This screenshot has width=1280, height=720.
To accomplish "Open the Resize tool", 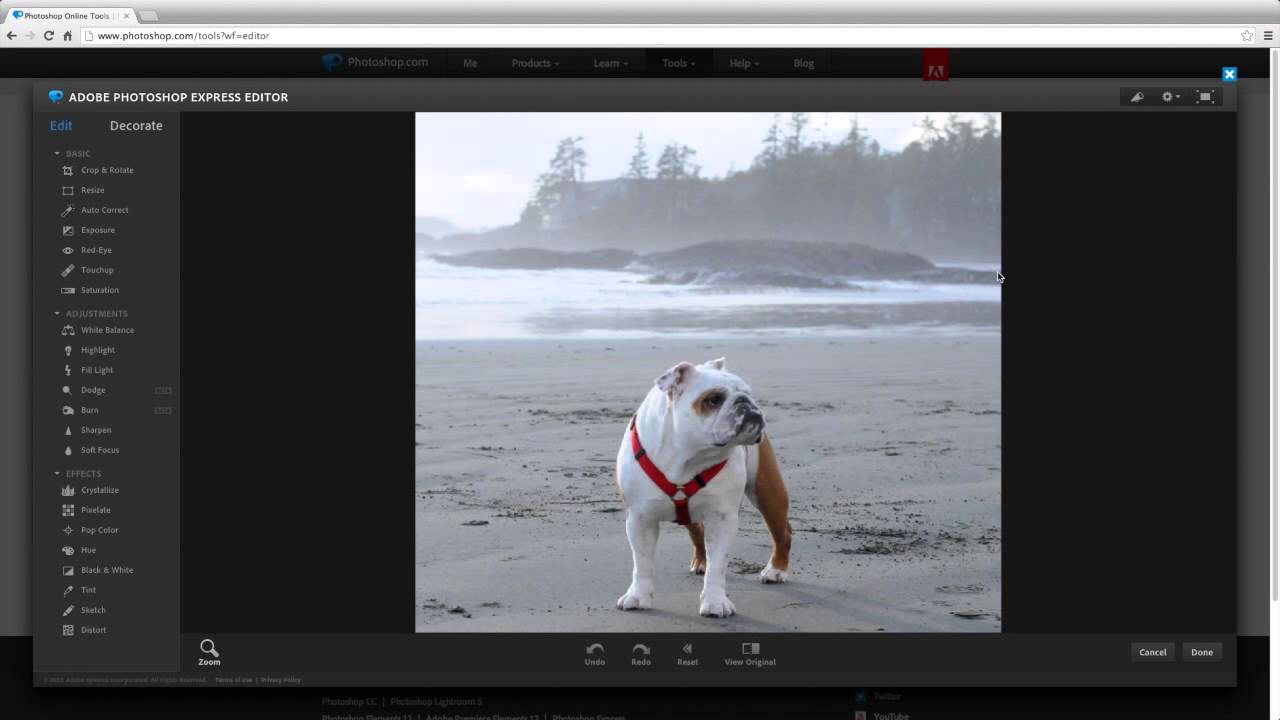I will coord(83,190).
